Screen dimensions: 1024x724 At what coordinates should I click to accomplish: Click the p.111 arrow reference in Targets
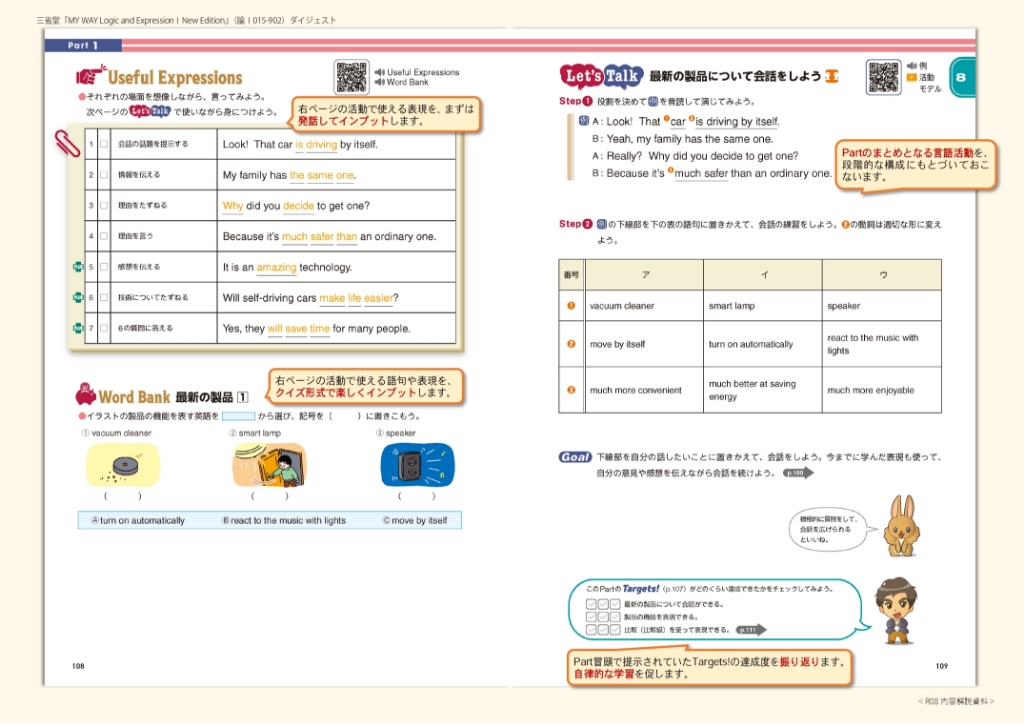pyautogui.click(x=750, y=630)
